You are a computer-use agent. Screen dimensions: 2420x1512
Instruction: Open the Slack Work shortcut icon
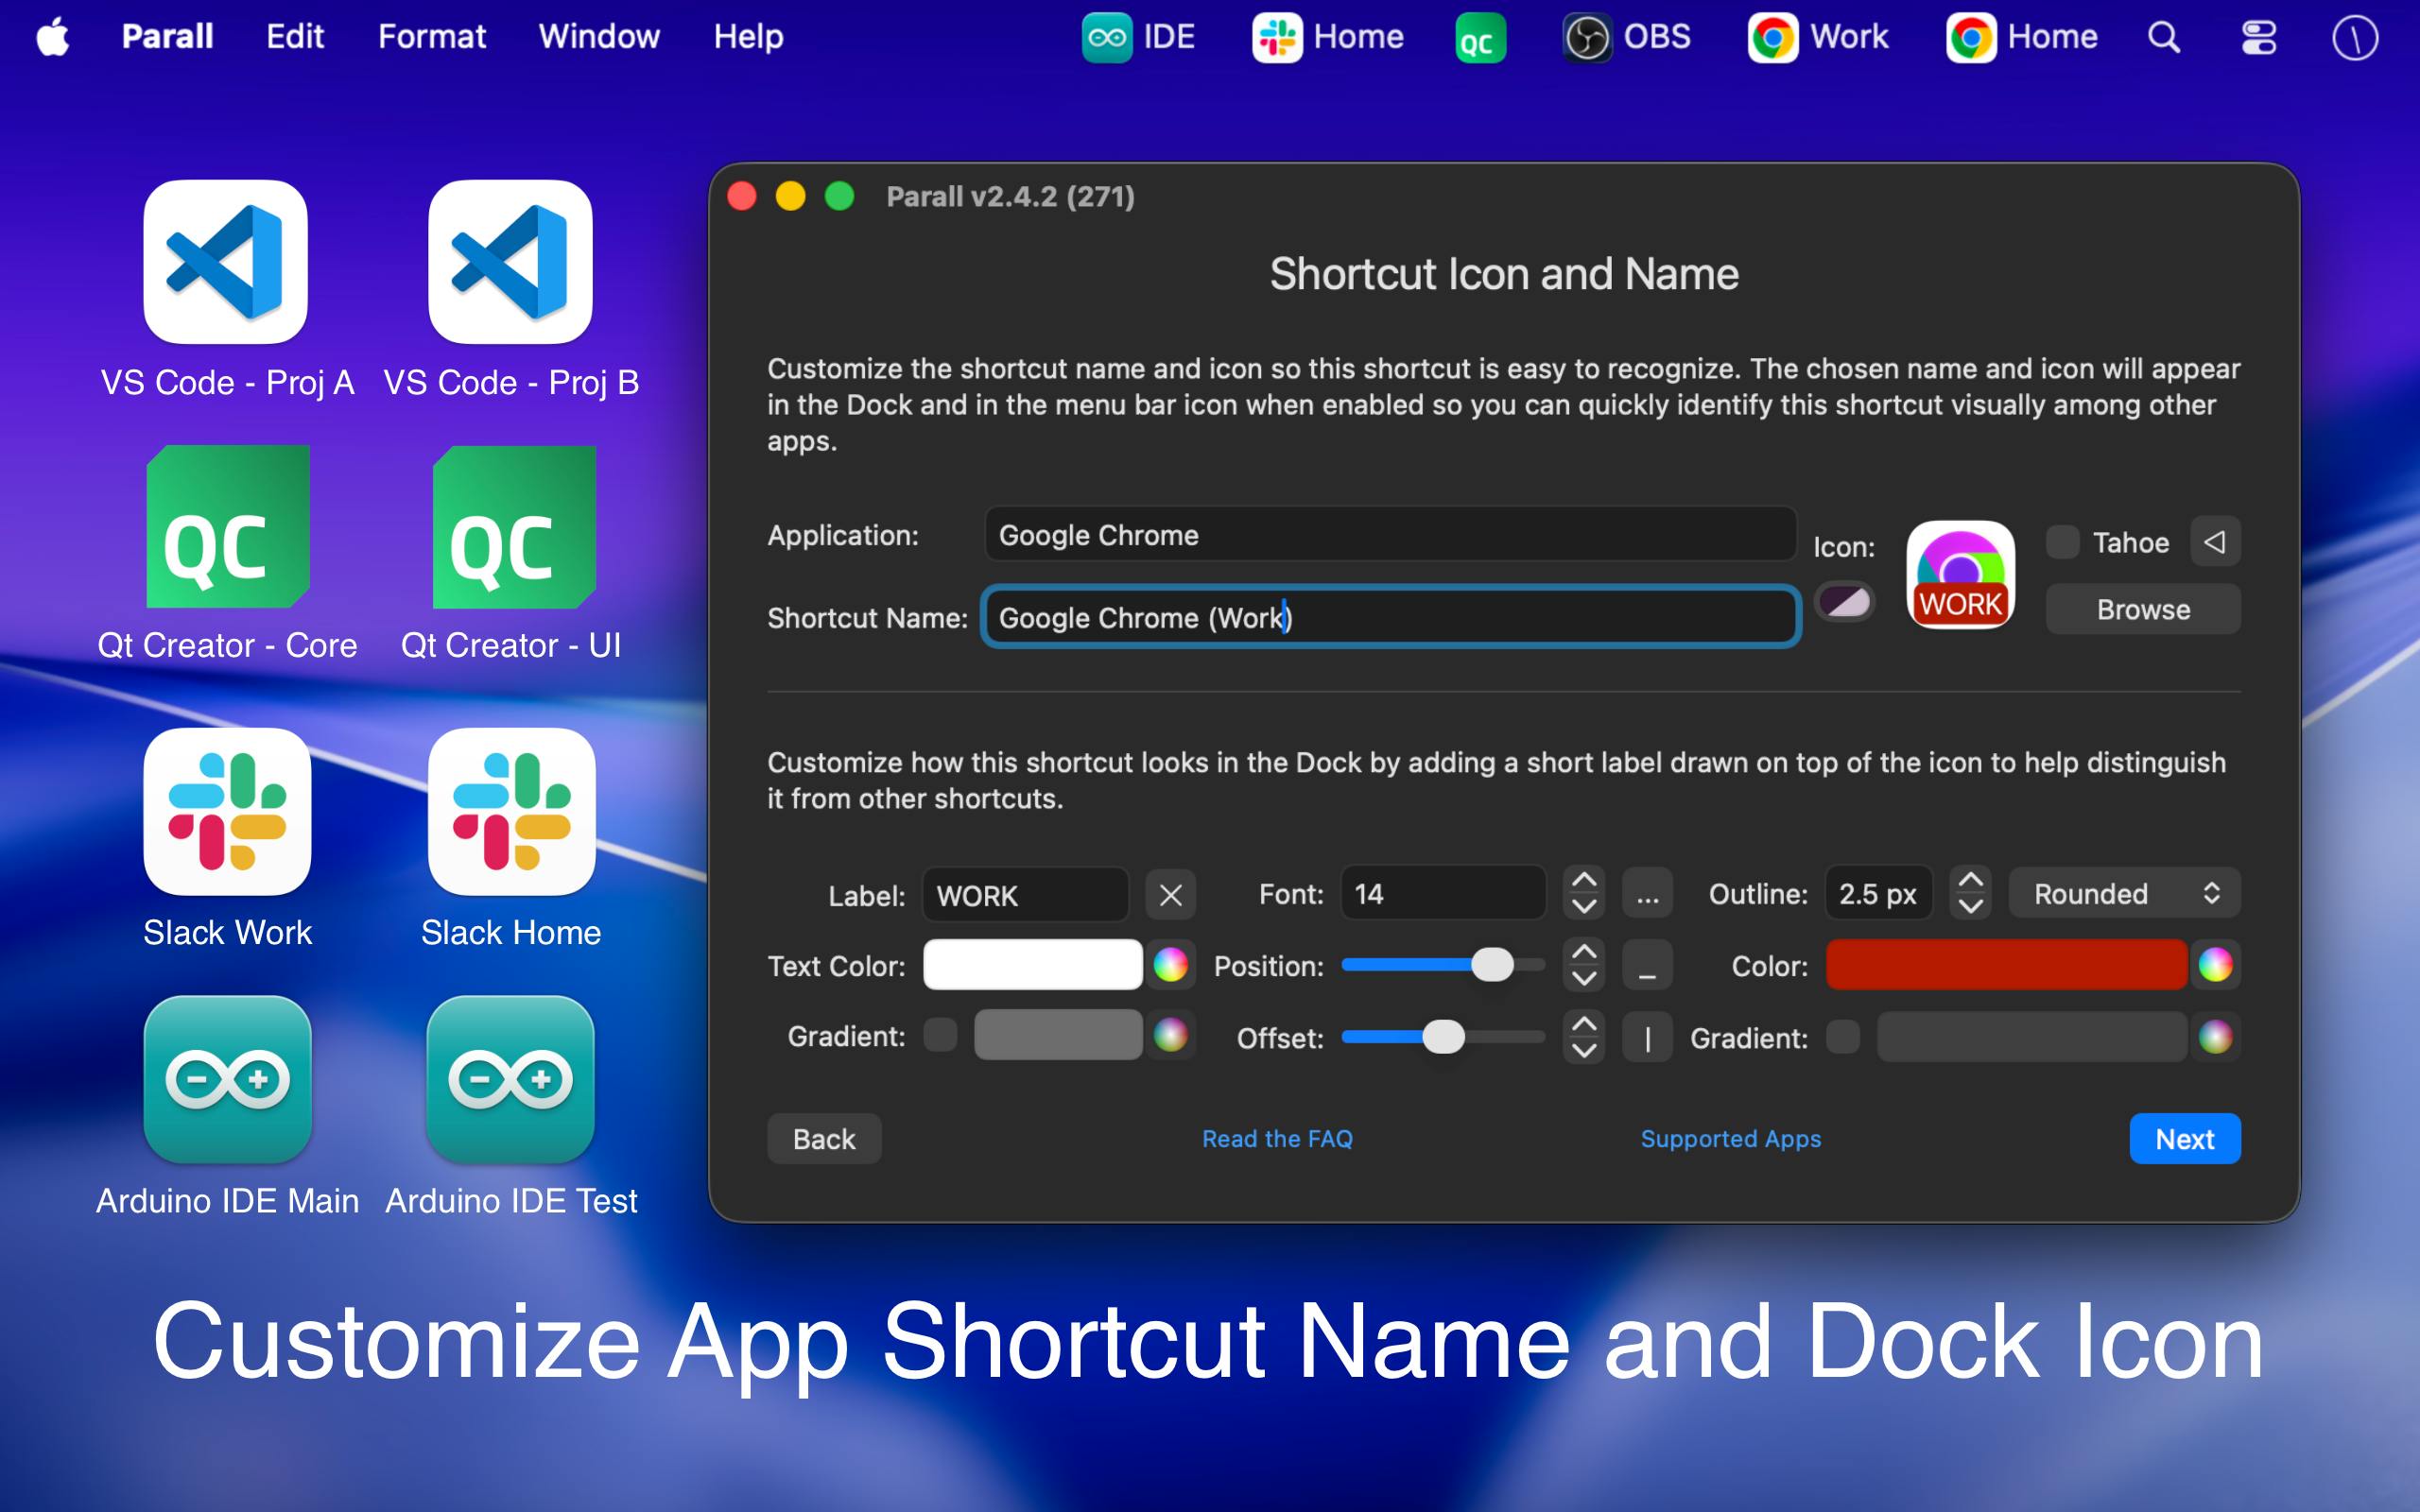[x=227, y=811]
